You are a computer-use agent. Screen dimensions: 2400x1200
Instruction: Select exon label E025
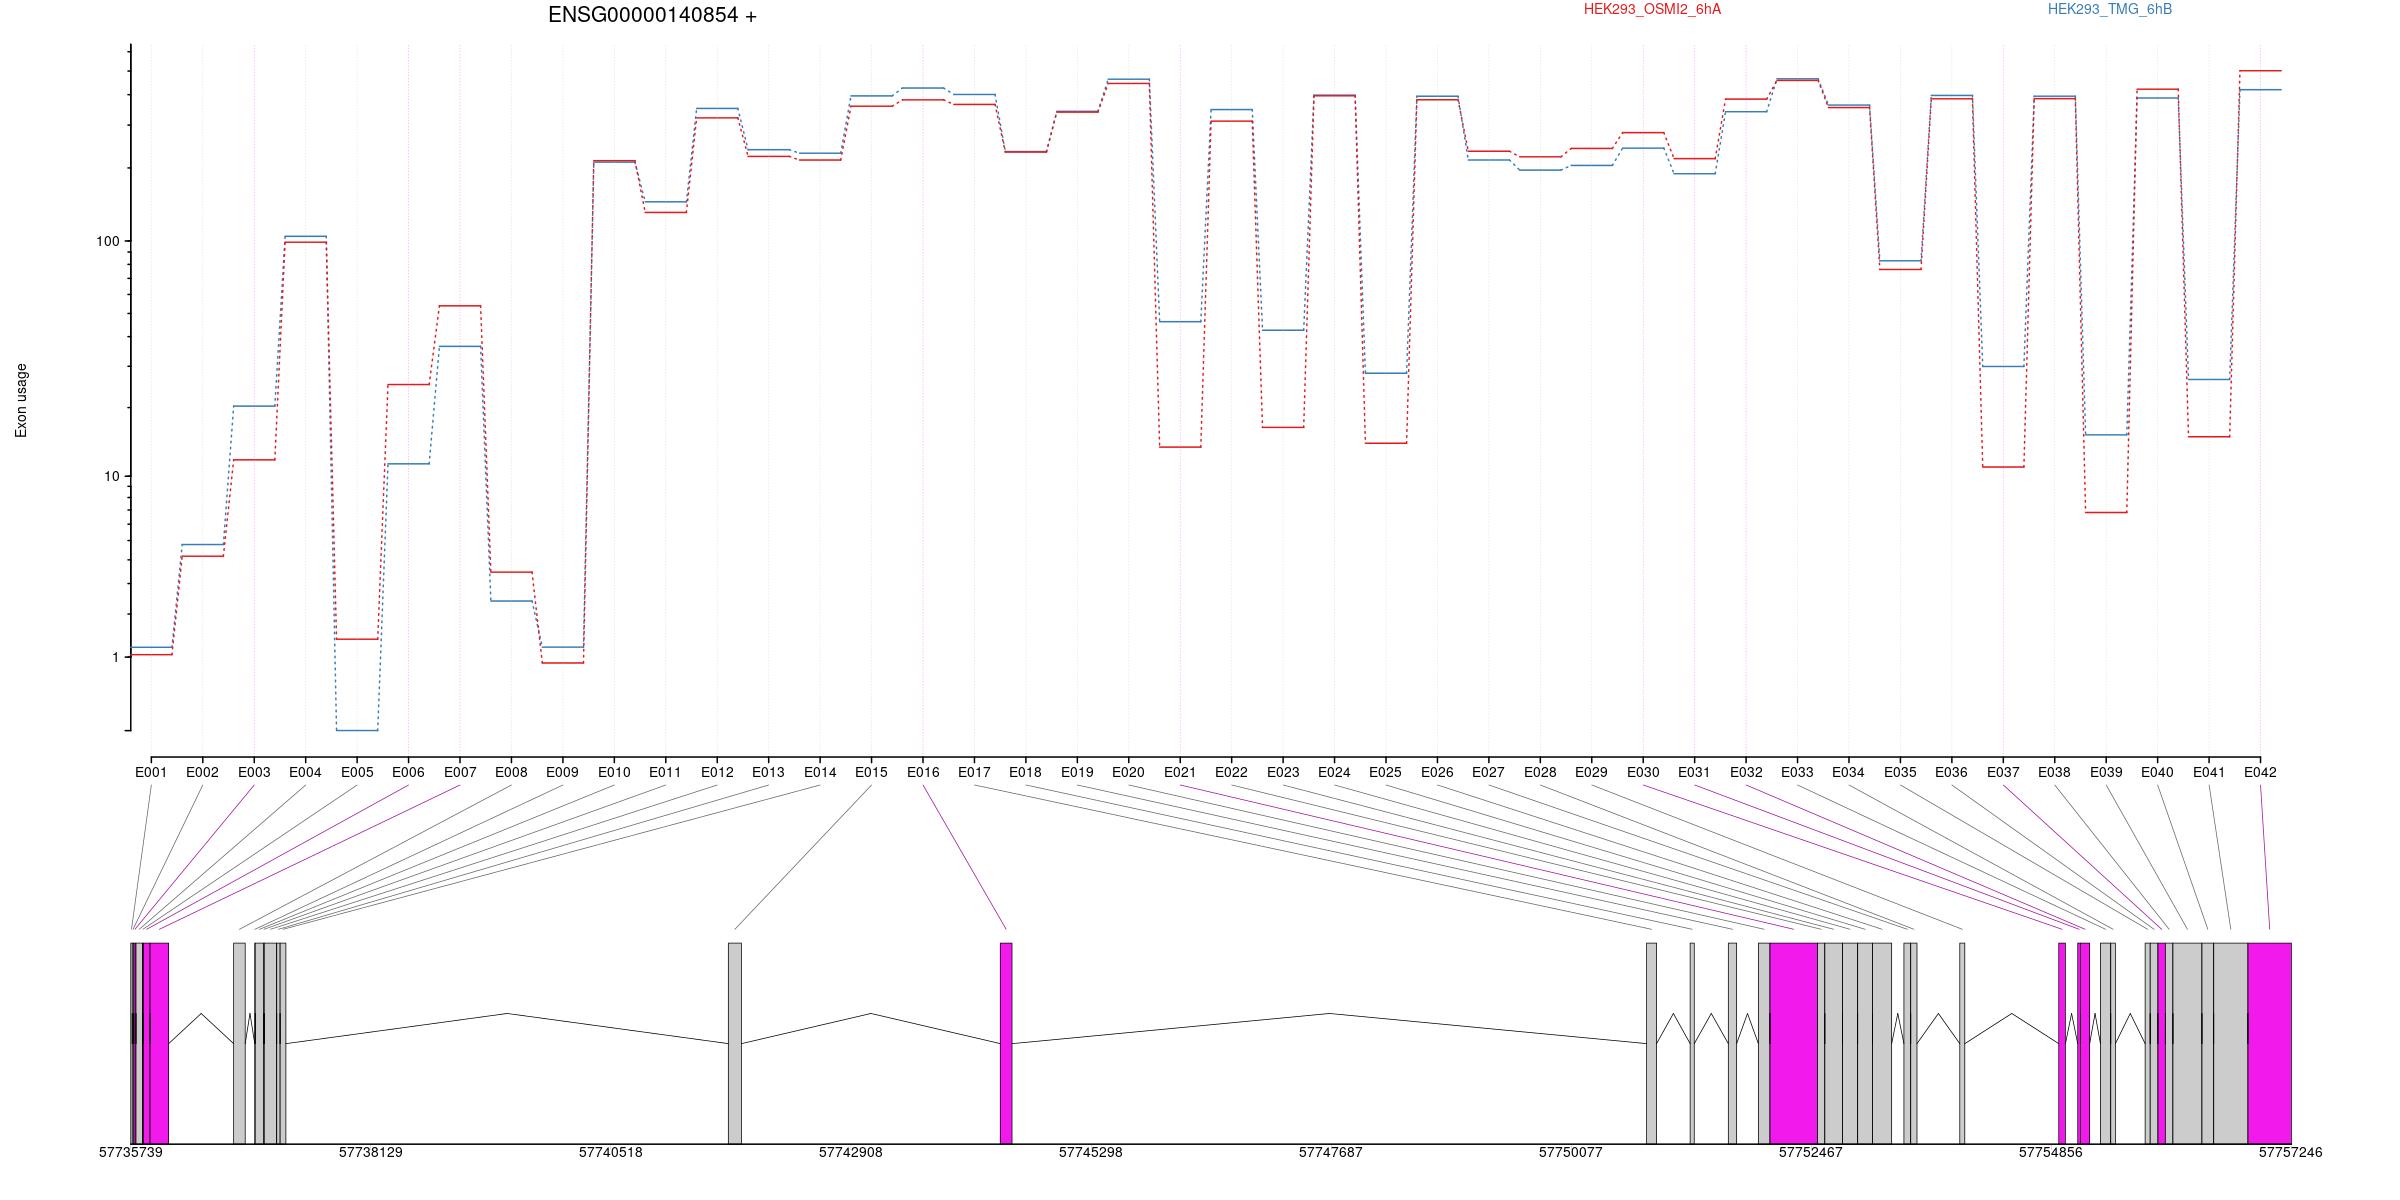click(1385, 772)
